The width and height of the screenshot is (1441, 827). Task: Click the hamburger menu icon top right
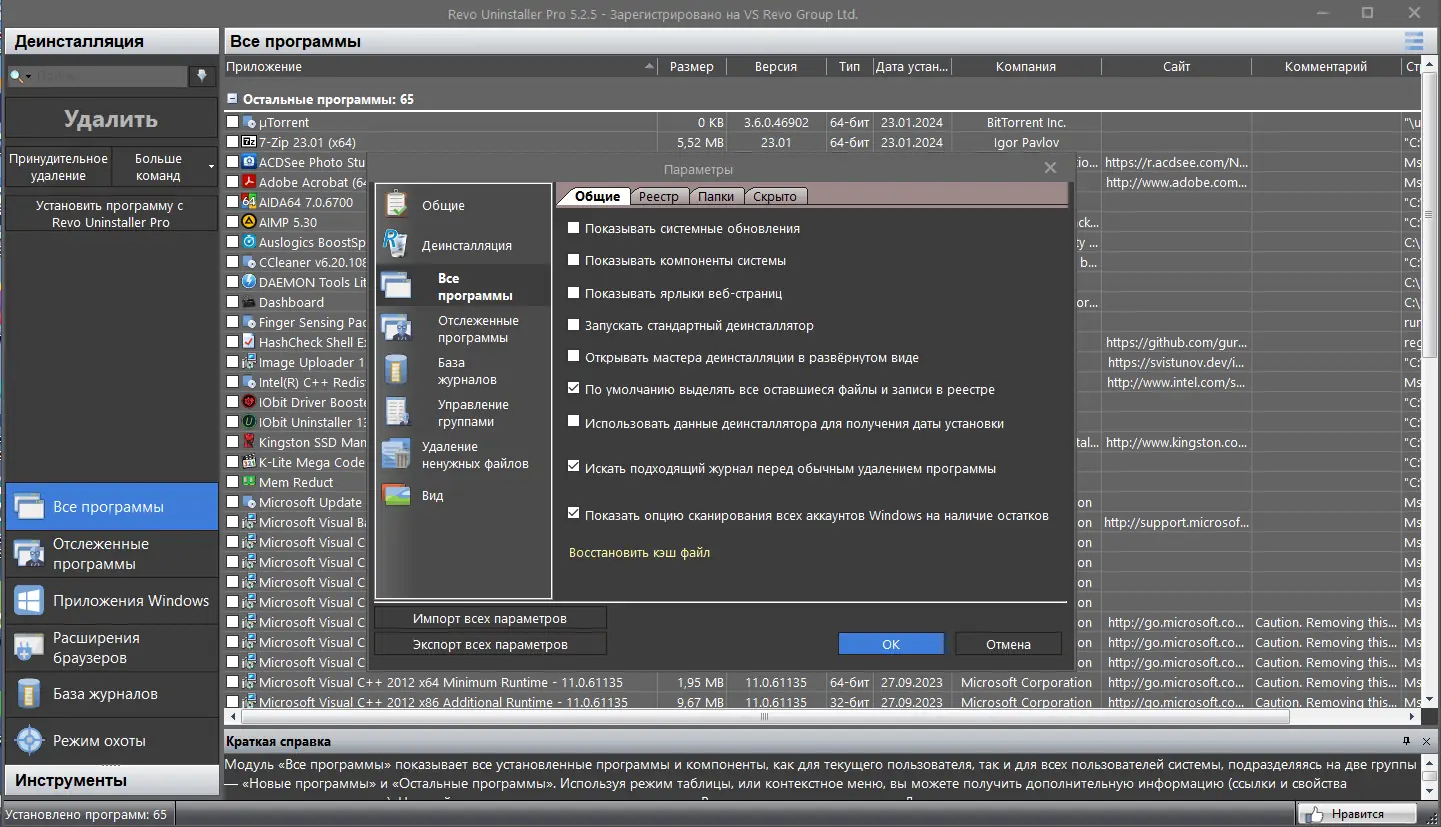tap(1413, 41)
